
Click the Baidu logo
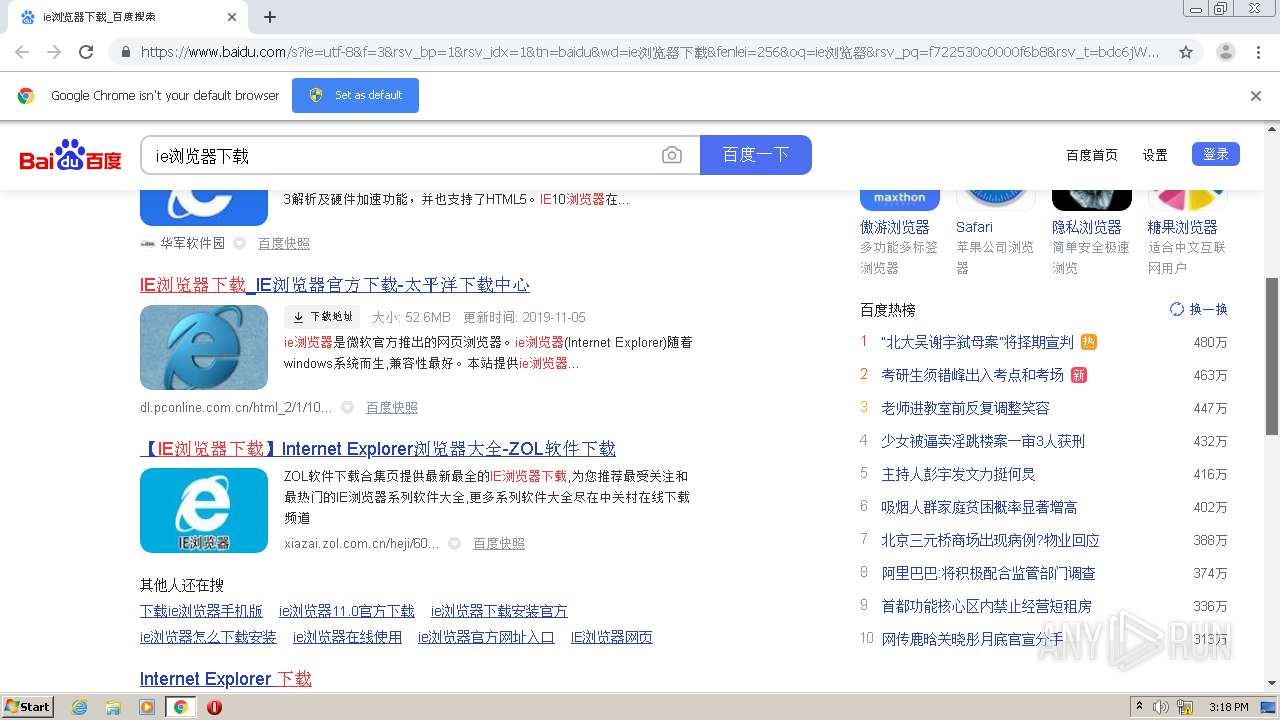[71, 155]
